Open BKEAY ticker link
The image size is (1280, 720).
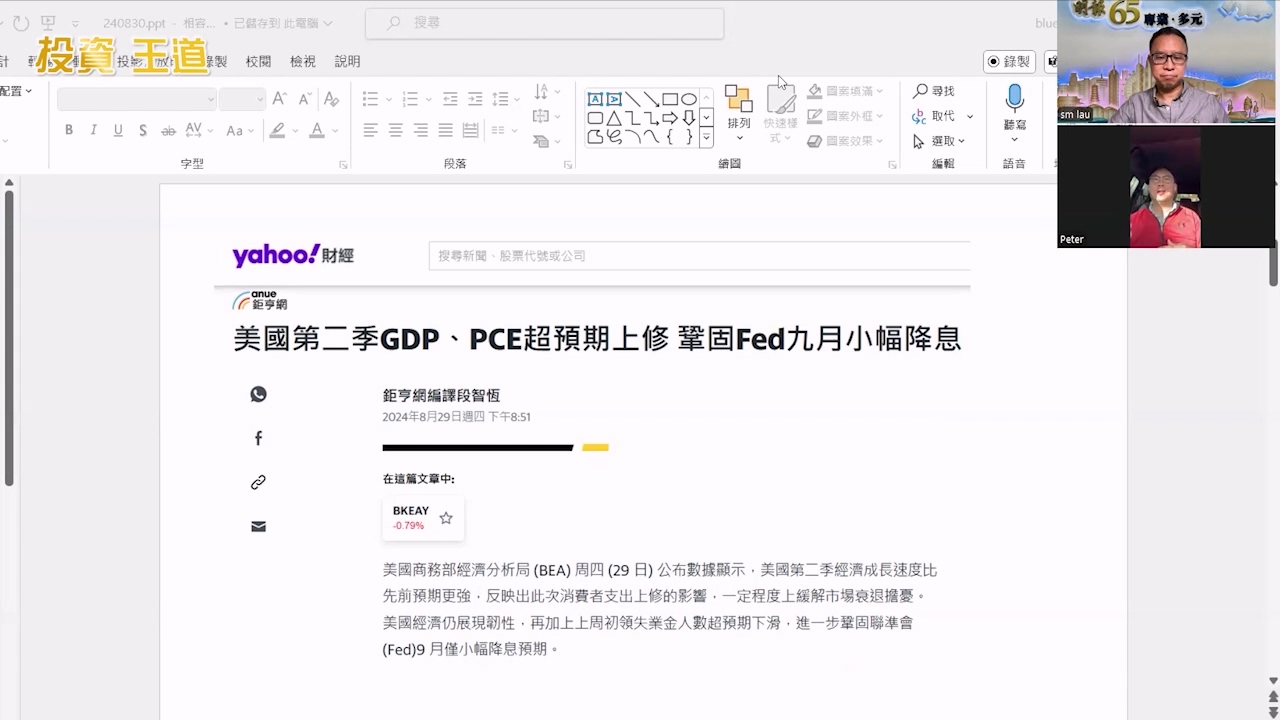[410, 510]
